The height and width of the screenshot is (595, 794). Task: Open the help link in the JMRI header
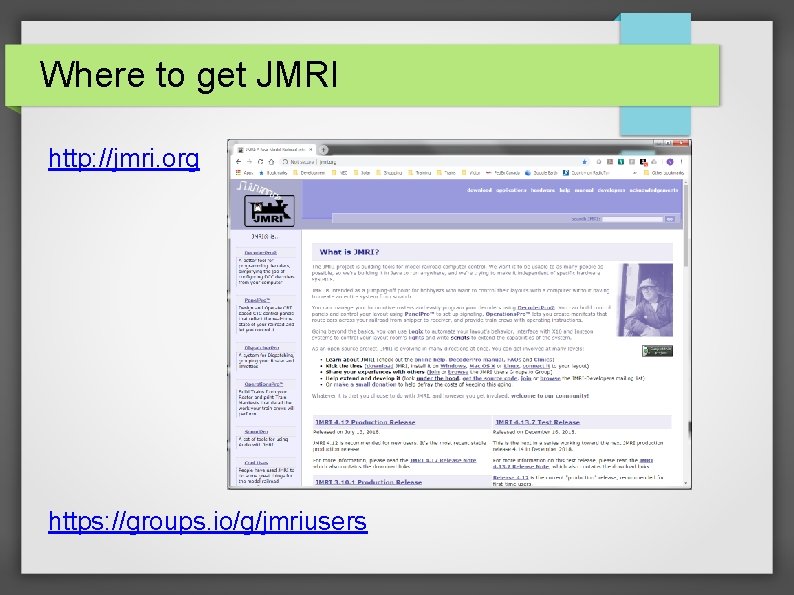pos(565,190)
